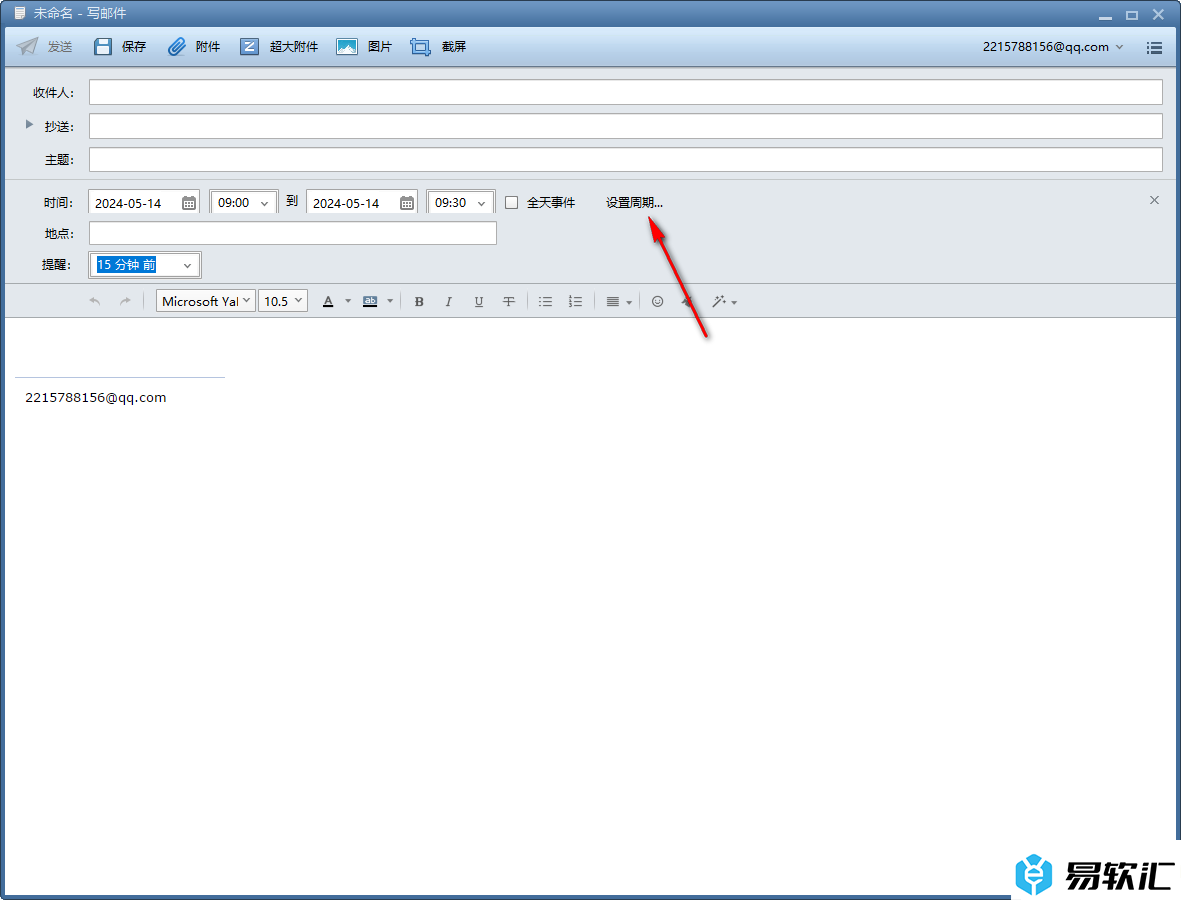Enable the 全天事件 all-day checkbox
The image size is (1181, 900).
511,203
